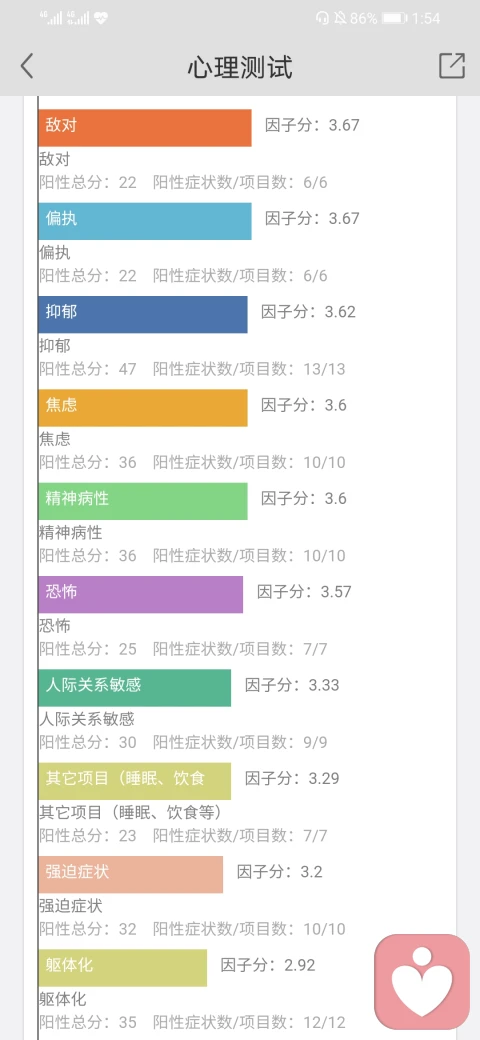
Task: Select the salmon 强迫症状 bar
Action: tap(131, 874)
